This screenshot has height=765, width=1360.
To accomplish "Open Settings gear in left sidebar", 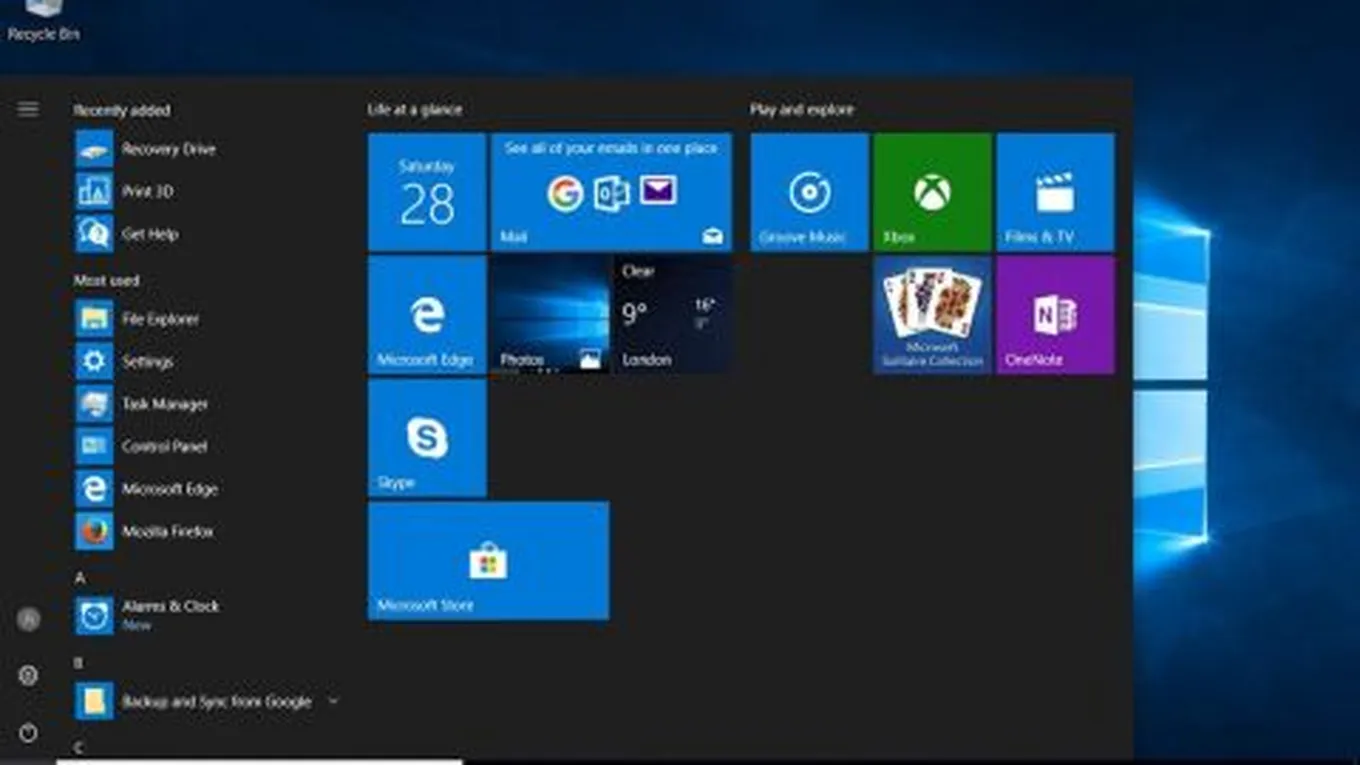I will [x=28, y=676].
